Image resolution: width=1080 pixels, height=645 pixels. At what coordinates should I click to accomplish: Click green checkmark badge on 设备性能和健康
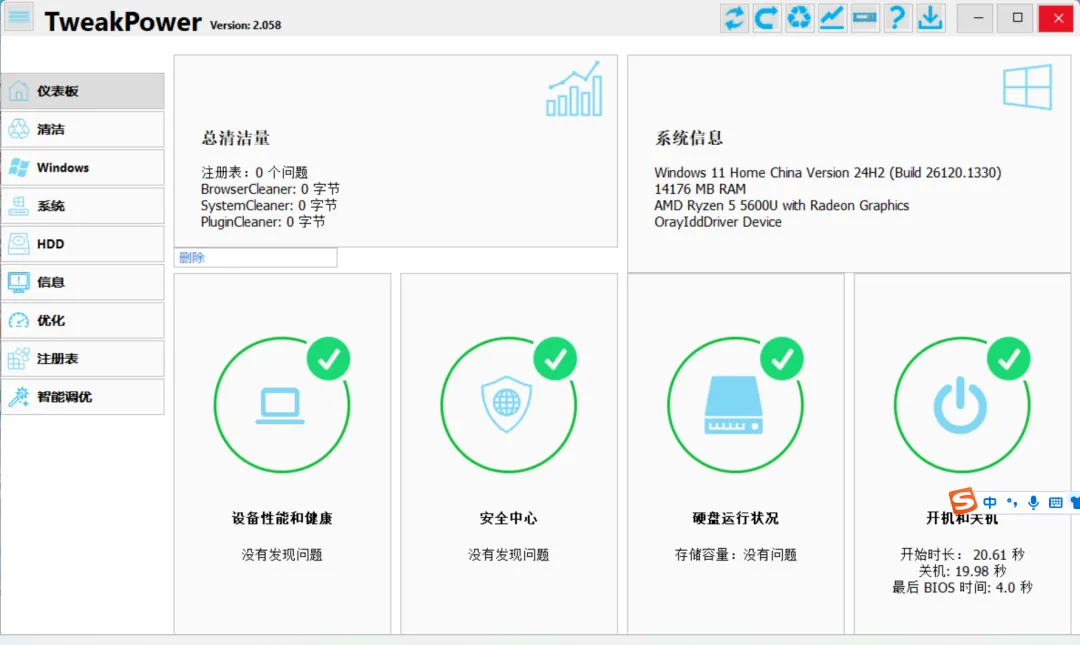click(x=329, y=358)
